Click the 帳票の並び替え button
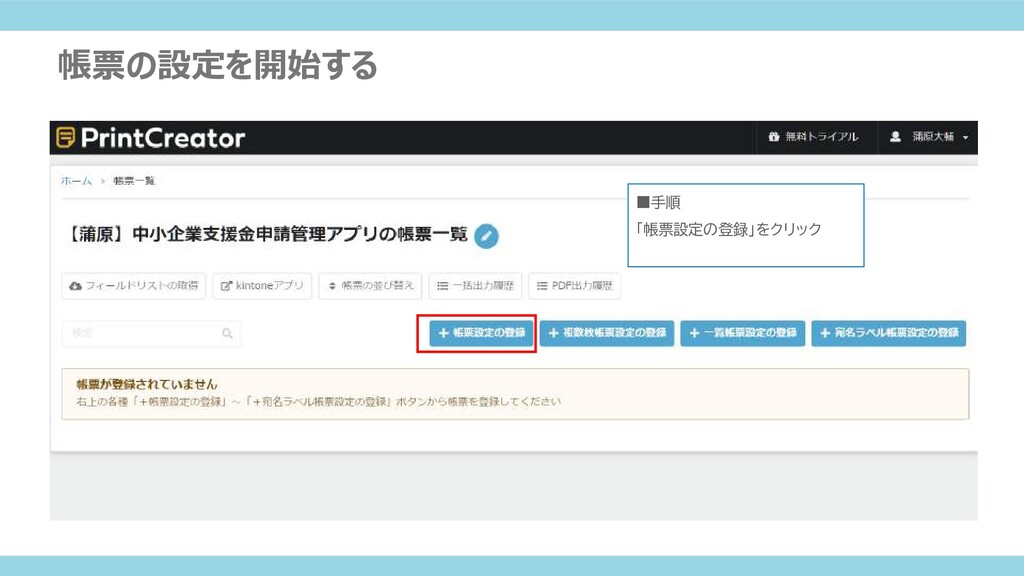 tap(370, 286)
